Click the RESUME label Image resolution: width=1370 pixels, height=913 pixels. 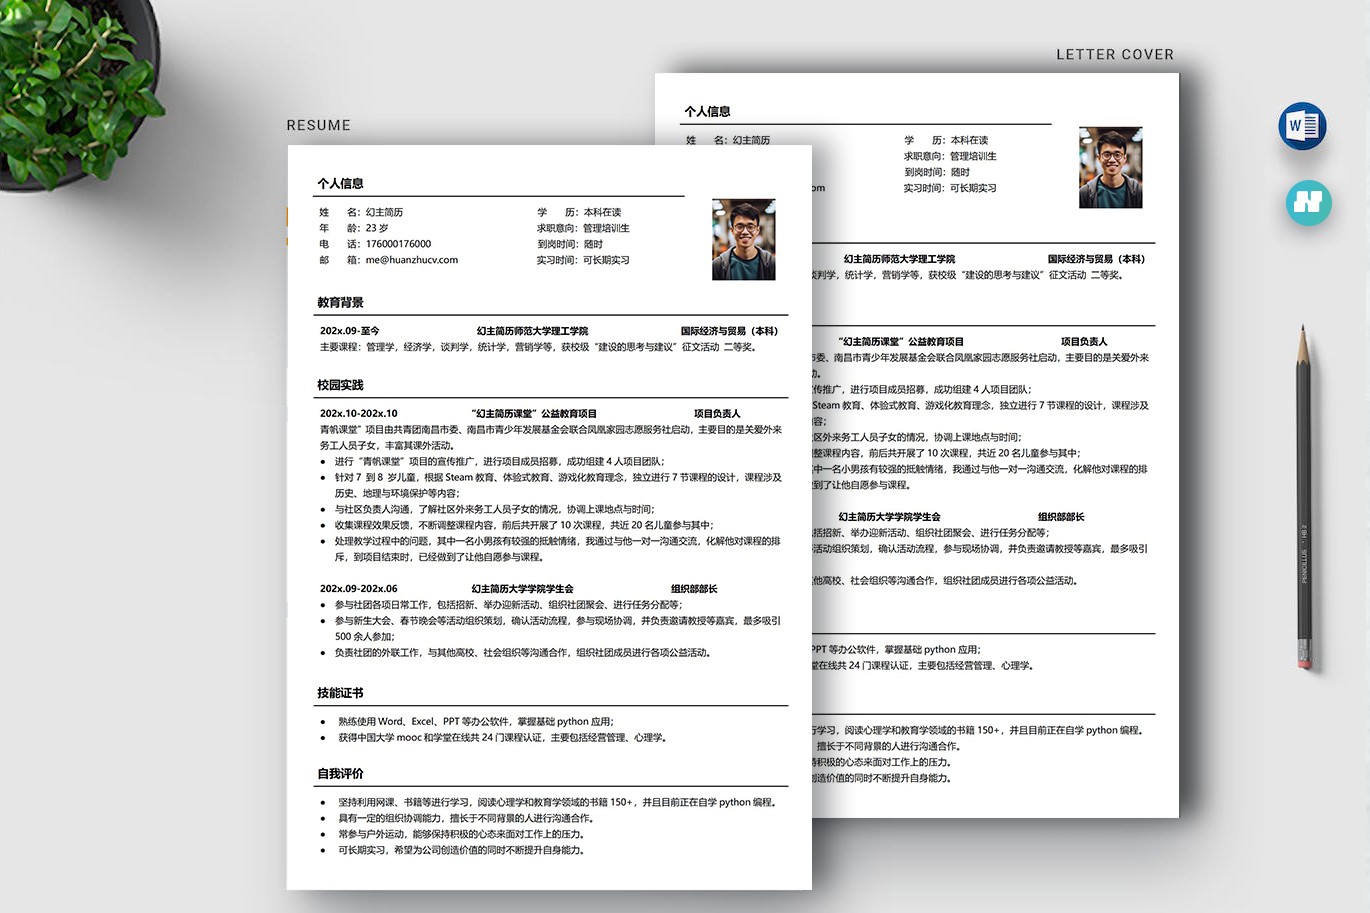(x=318, y=125)
